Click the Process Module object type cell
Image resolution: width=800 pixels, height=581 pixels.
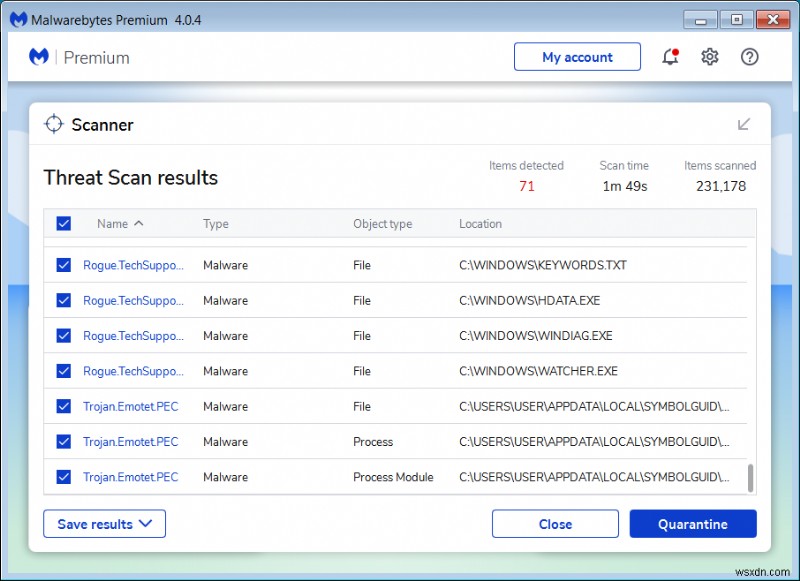tap(393, 477)
